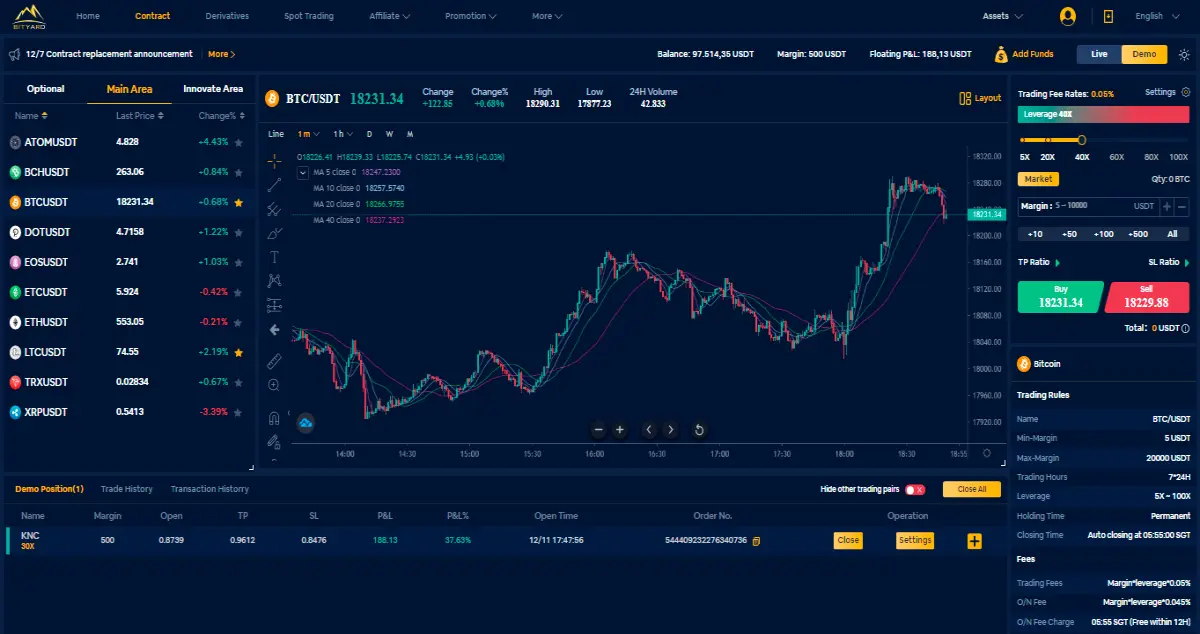Screen dimensions: 1200x634
Task: Select the chart pattern tool
Action: click(x=274, y=281)
